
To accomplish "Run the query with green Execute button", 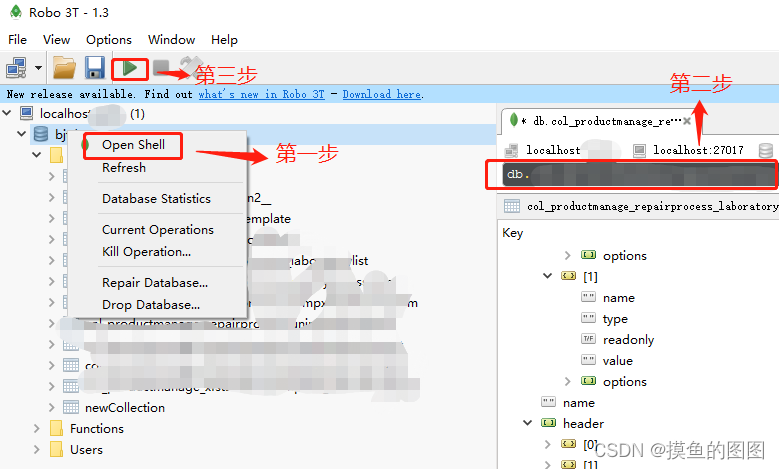I will click(x=130, y=68).
